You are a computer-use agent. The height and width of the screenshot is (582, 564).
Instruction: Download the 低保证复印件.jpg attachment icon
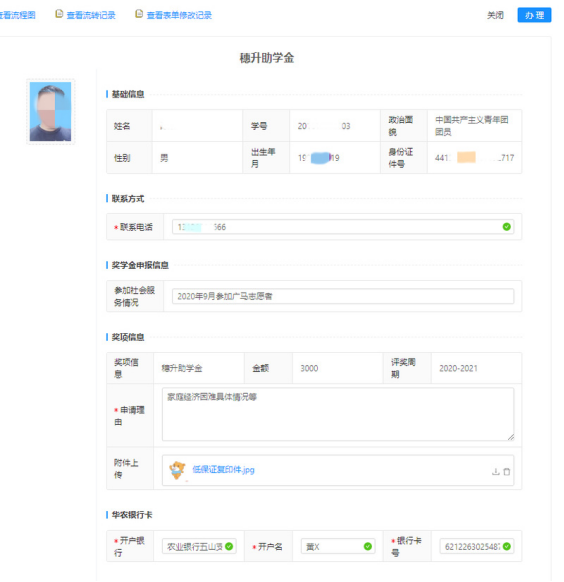tap(495, 471)
